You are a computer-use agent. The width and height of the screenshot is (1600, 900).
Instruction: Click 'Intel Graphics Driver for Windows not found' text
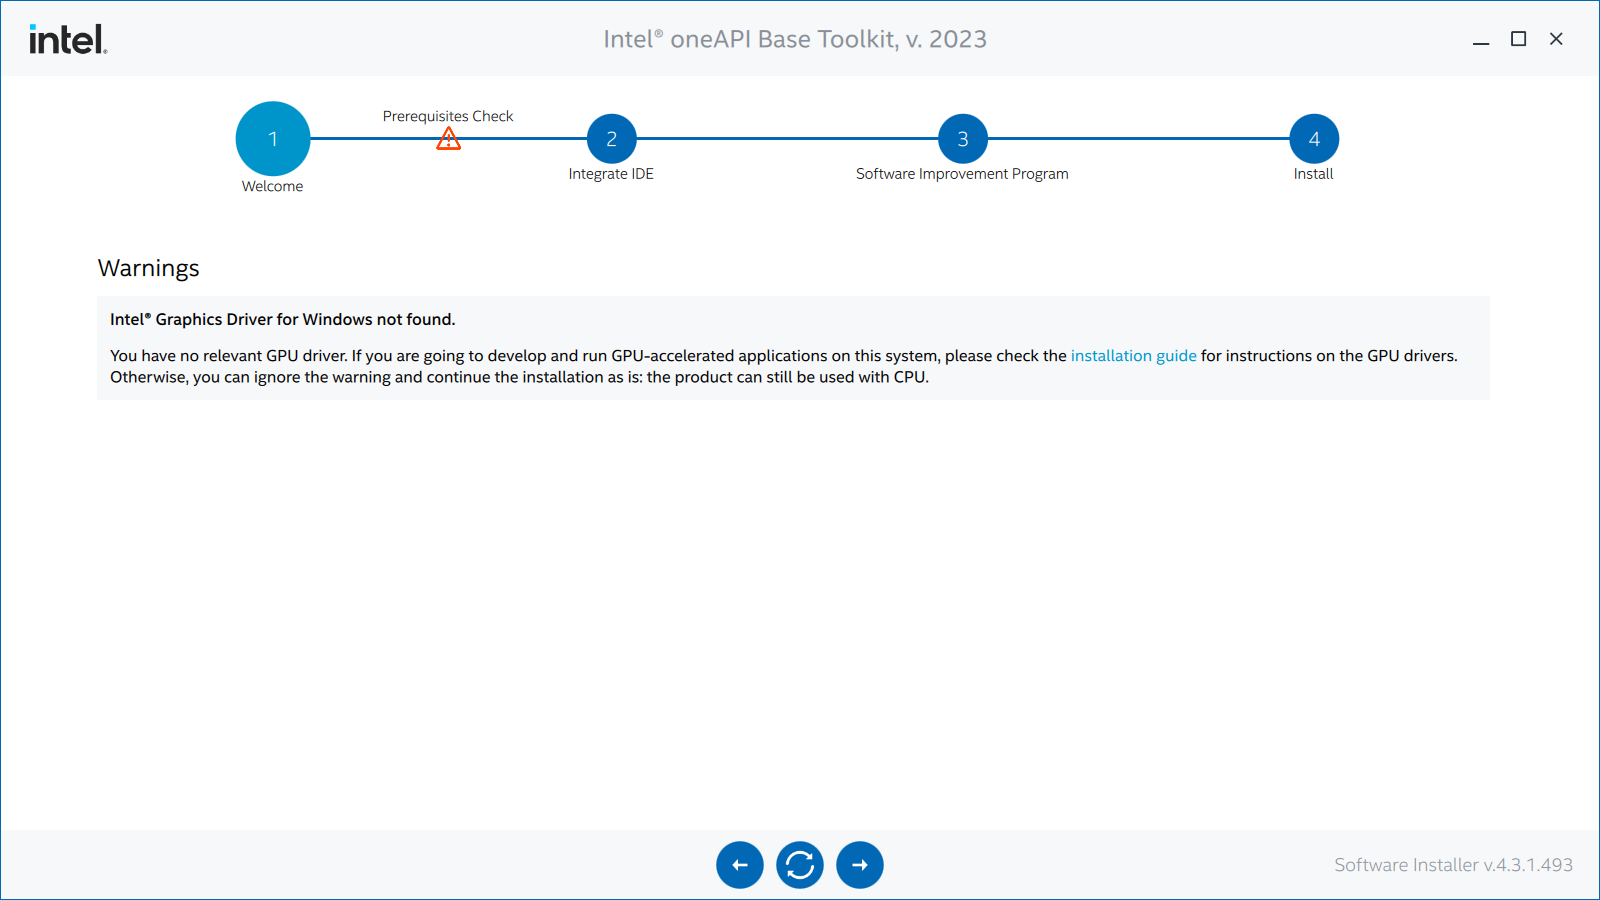point(282,319)
